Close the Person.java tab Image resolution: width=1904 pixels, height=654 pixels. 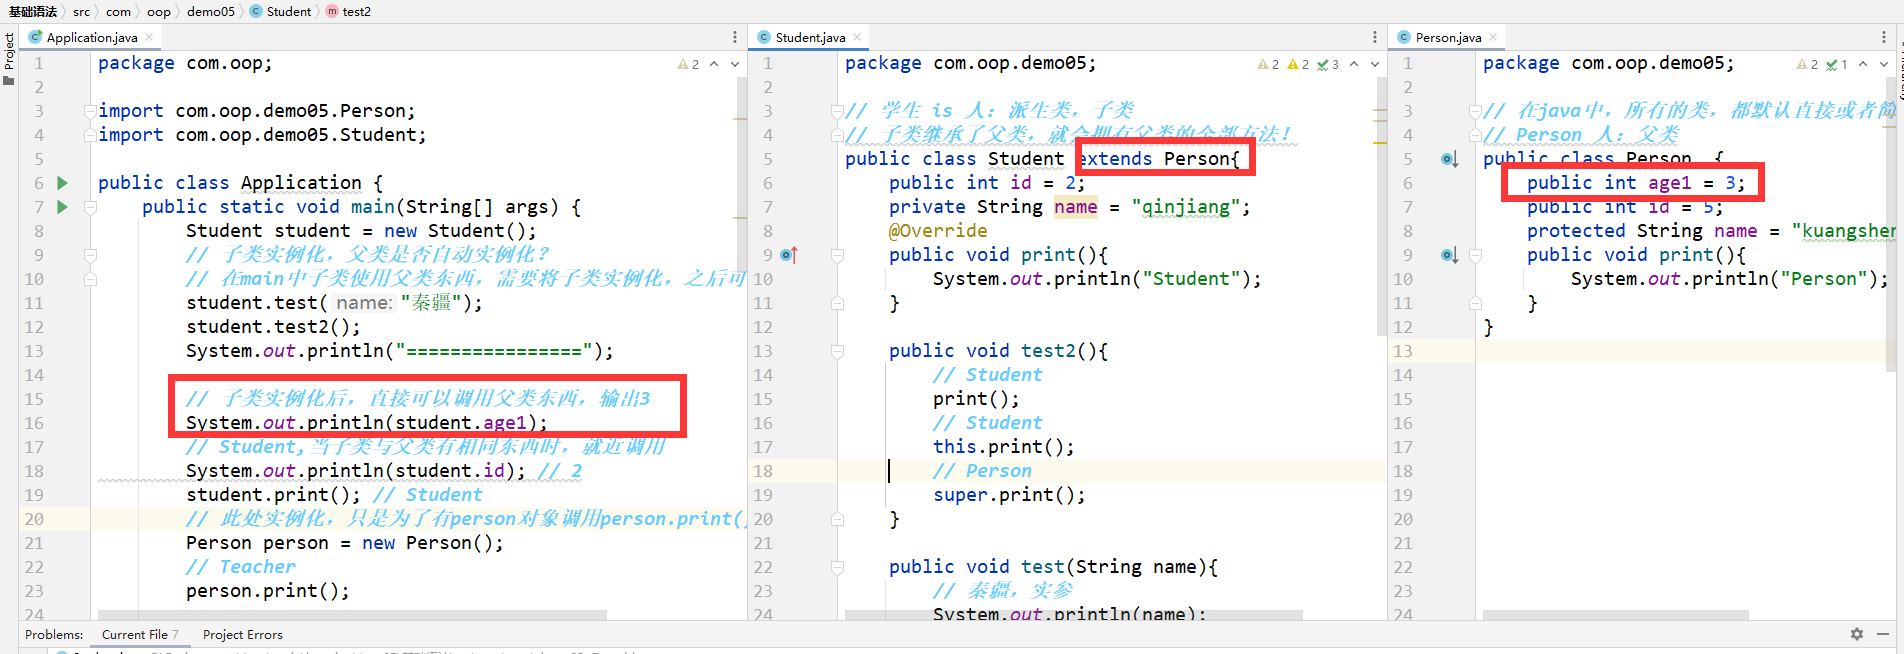[x=1493, y=37]
